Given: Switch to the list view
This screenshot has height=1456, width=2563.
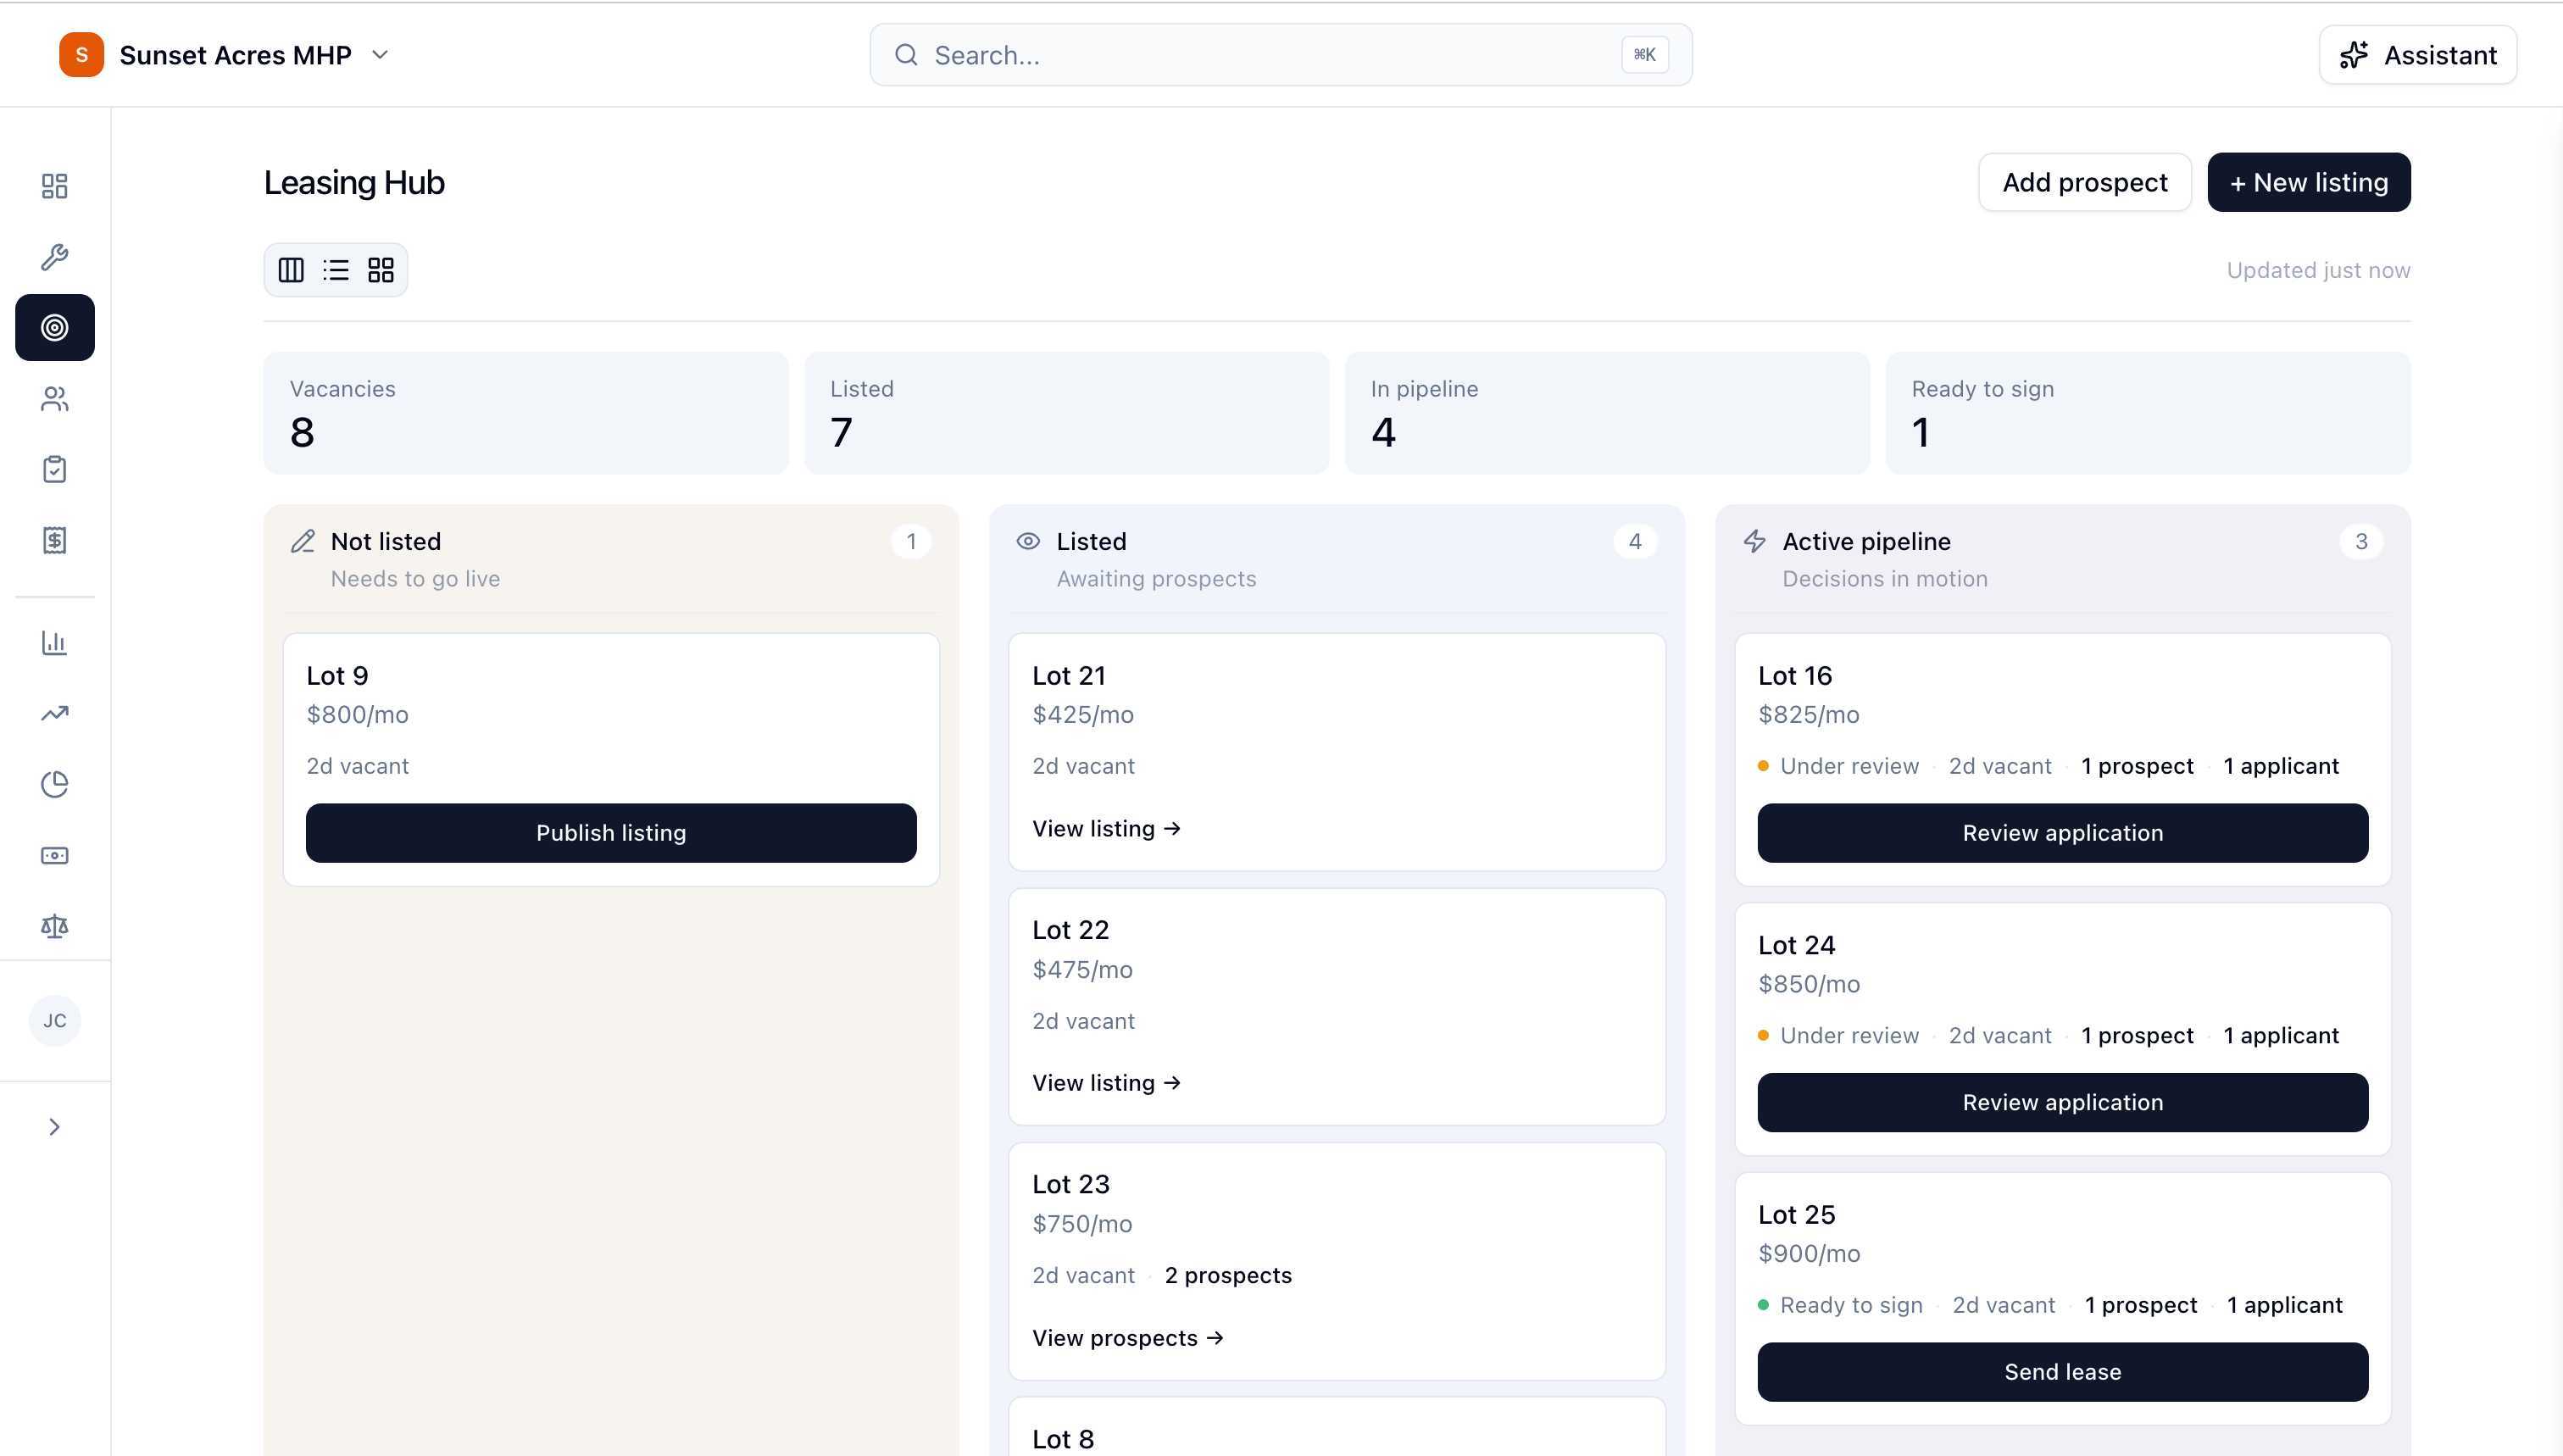Looking at the screenshot, I should coord(336,270).
